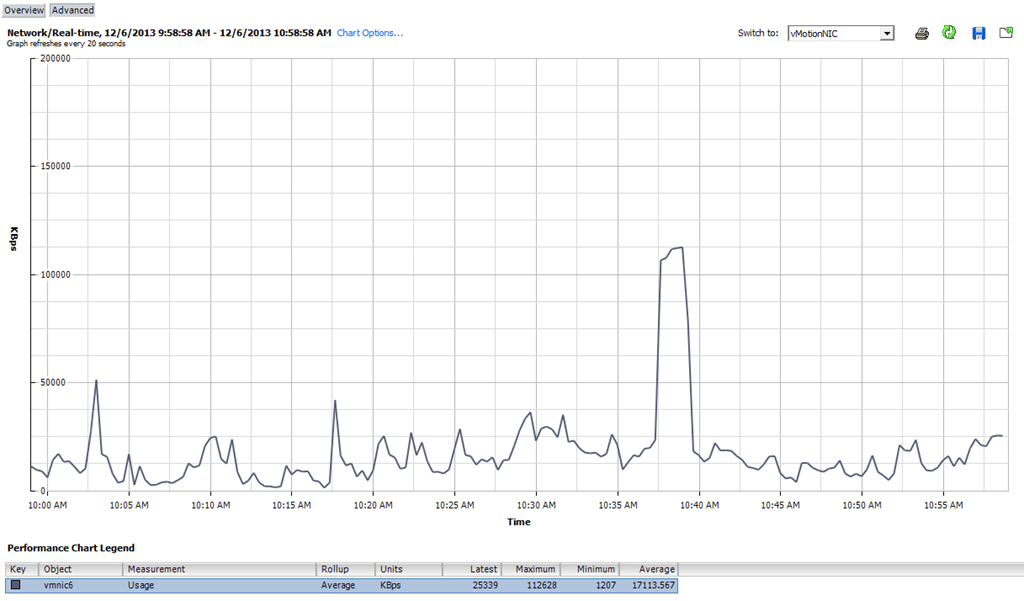
Task: Sort by the Units column header
Action: 409,569
